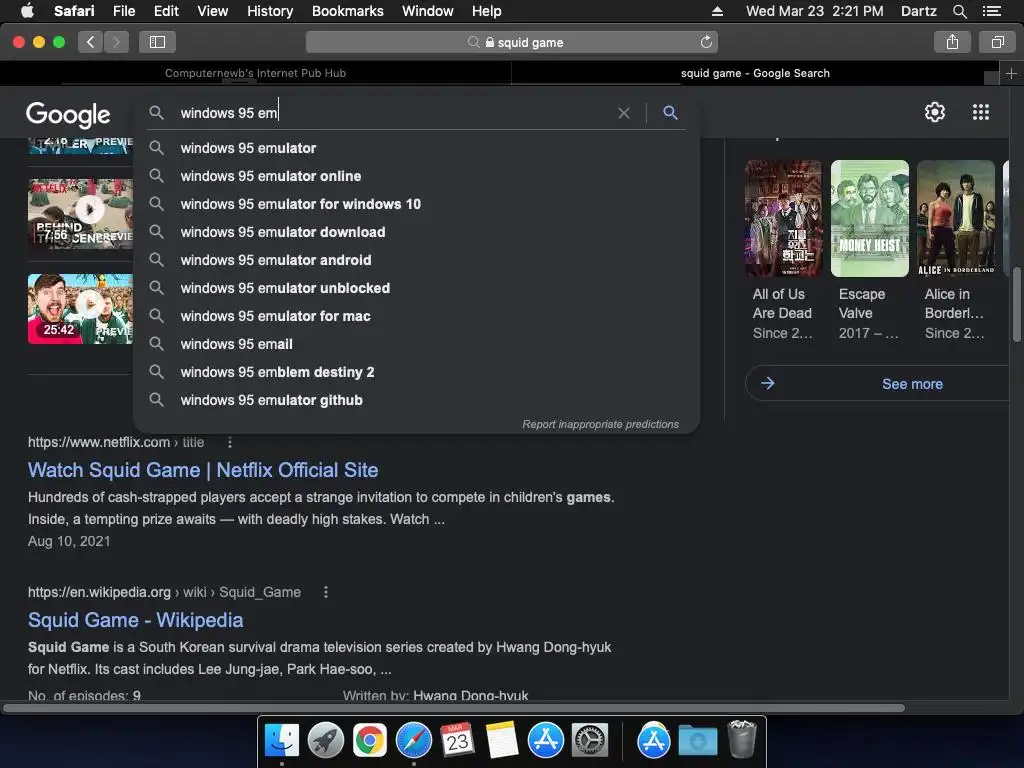Click the vertical page scrollbar thumb
The image size is (1024, 768).
point(1016,304)
